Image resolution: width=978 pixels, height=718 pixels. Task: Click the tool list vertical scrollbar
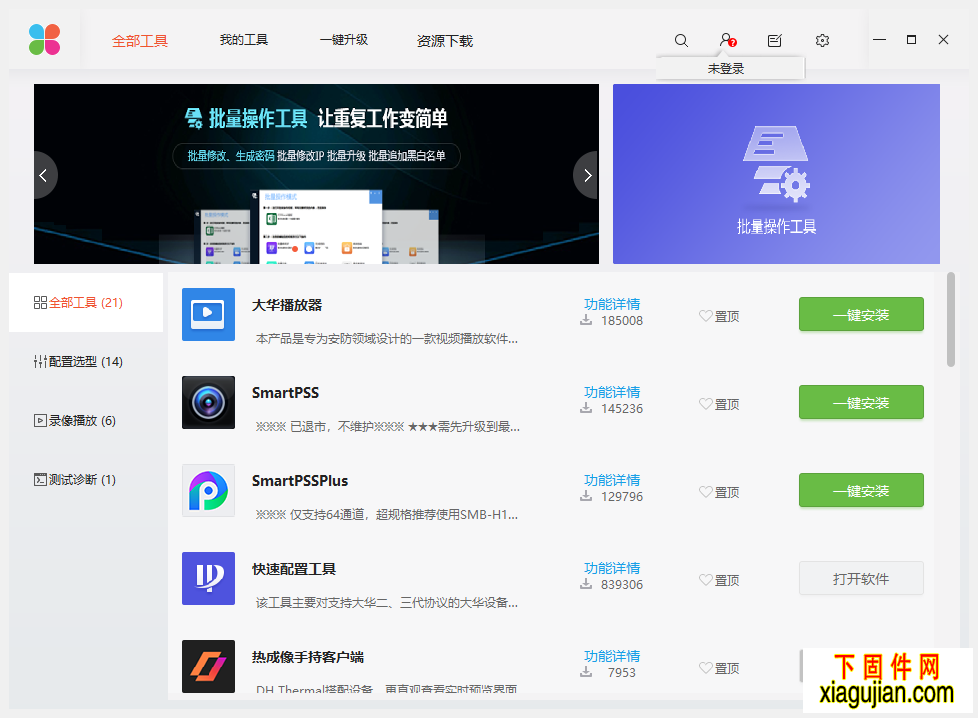coord(951,319)
